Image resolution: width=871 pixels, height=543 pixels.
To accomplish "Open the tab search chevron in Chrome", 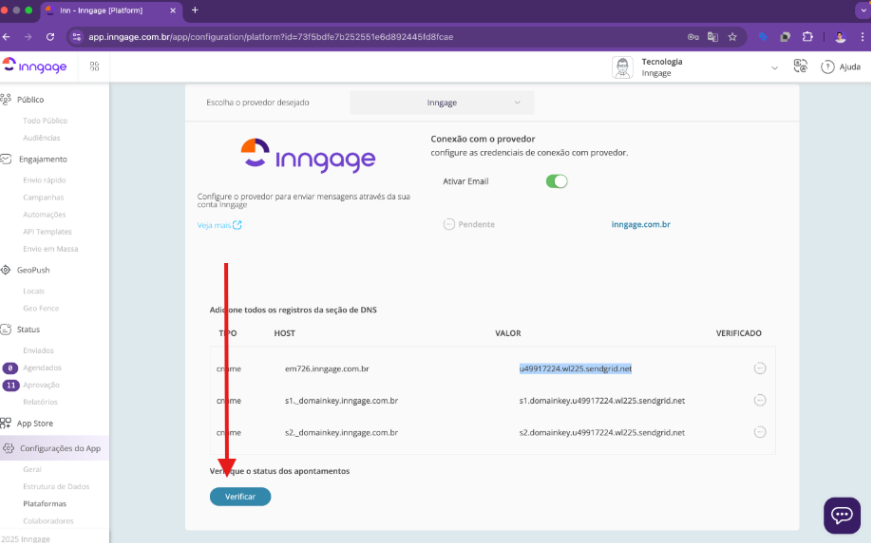I will pos(860,10).
